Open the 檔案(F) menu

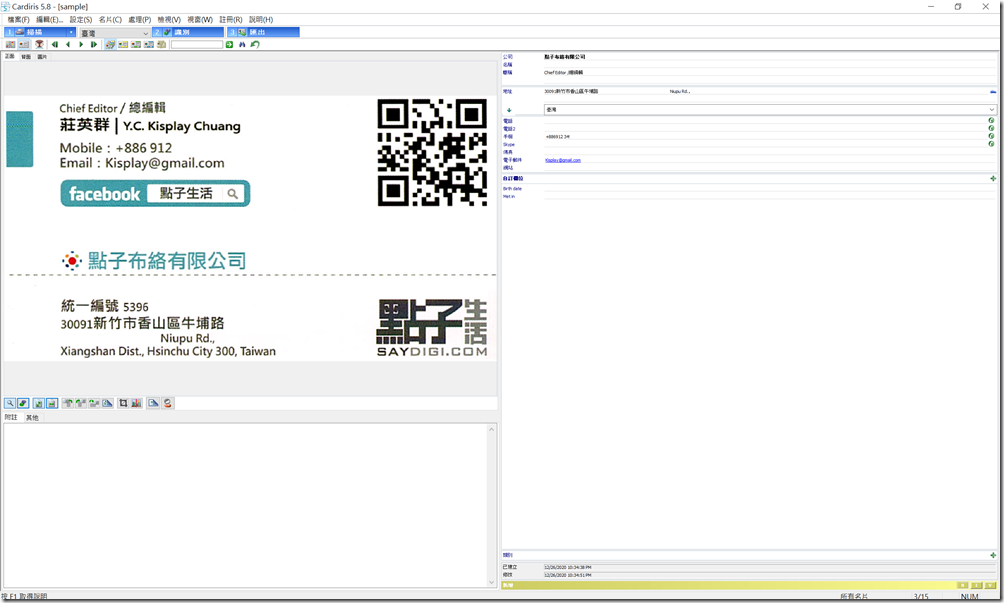tap(19, 19)
